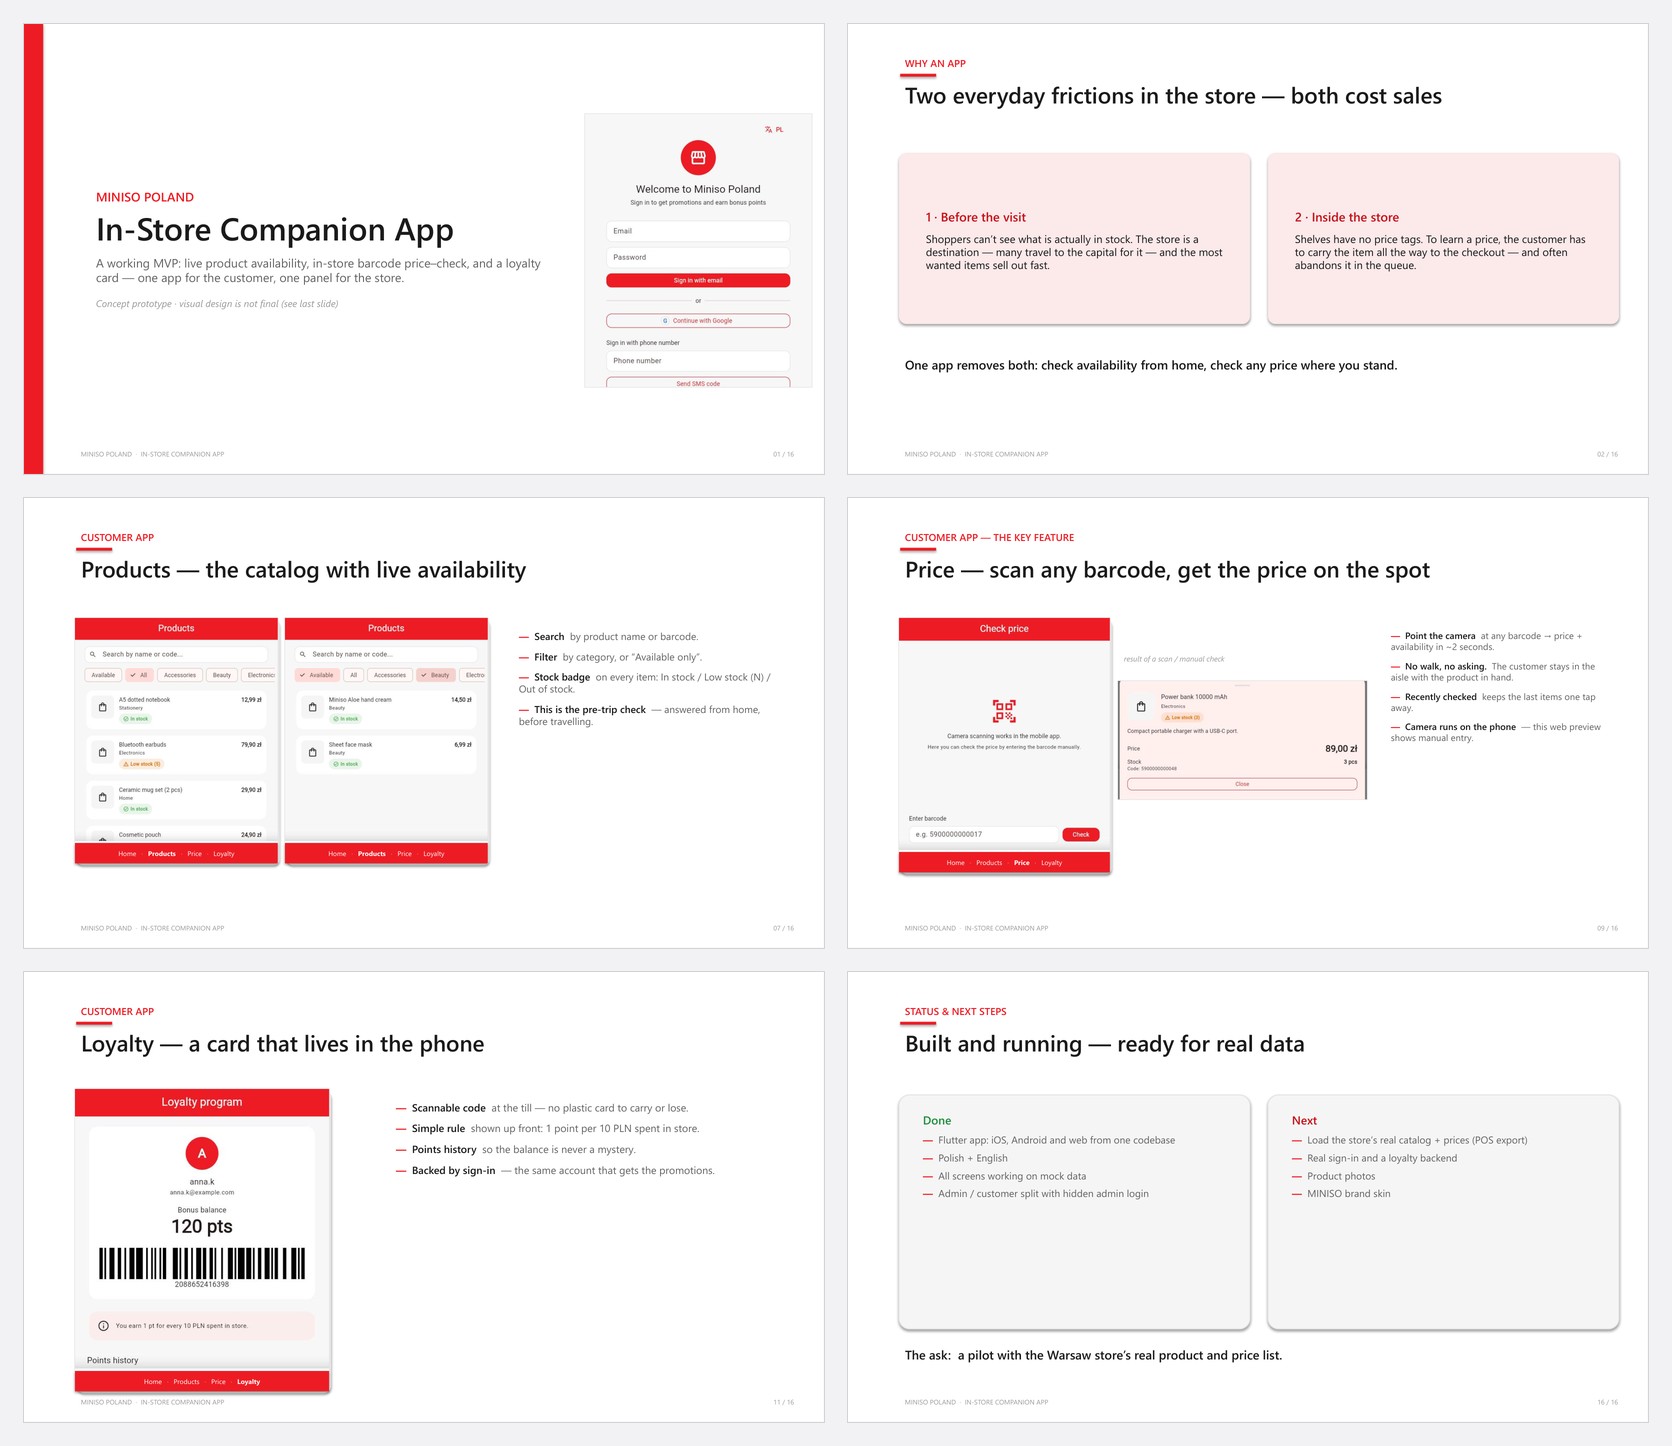Click the bag icon beside Miniso Aloe hand cream
This screenshot has height=1446, width=1672.
(312, 707)
